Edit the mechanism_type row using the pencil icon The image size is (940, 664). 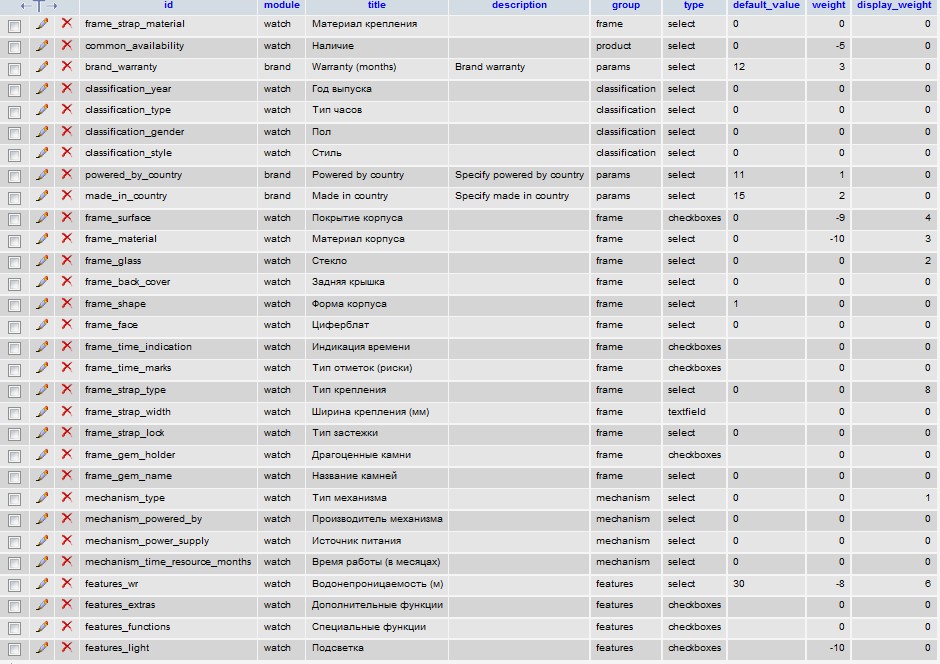point(42,497)
